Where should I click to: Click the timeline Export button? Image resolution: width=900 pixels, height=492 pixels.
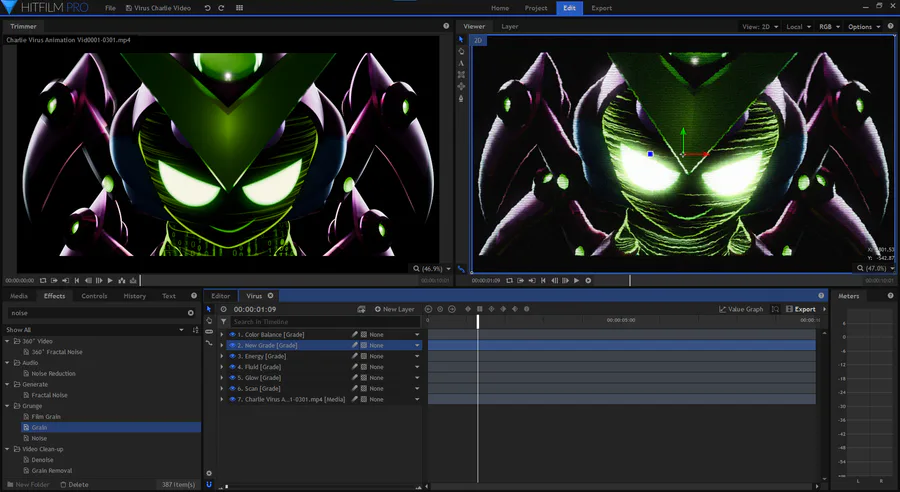pos(800,309)
